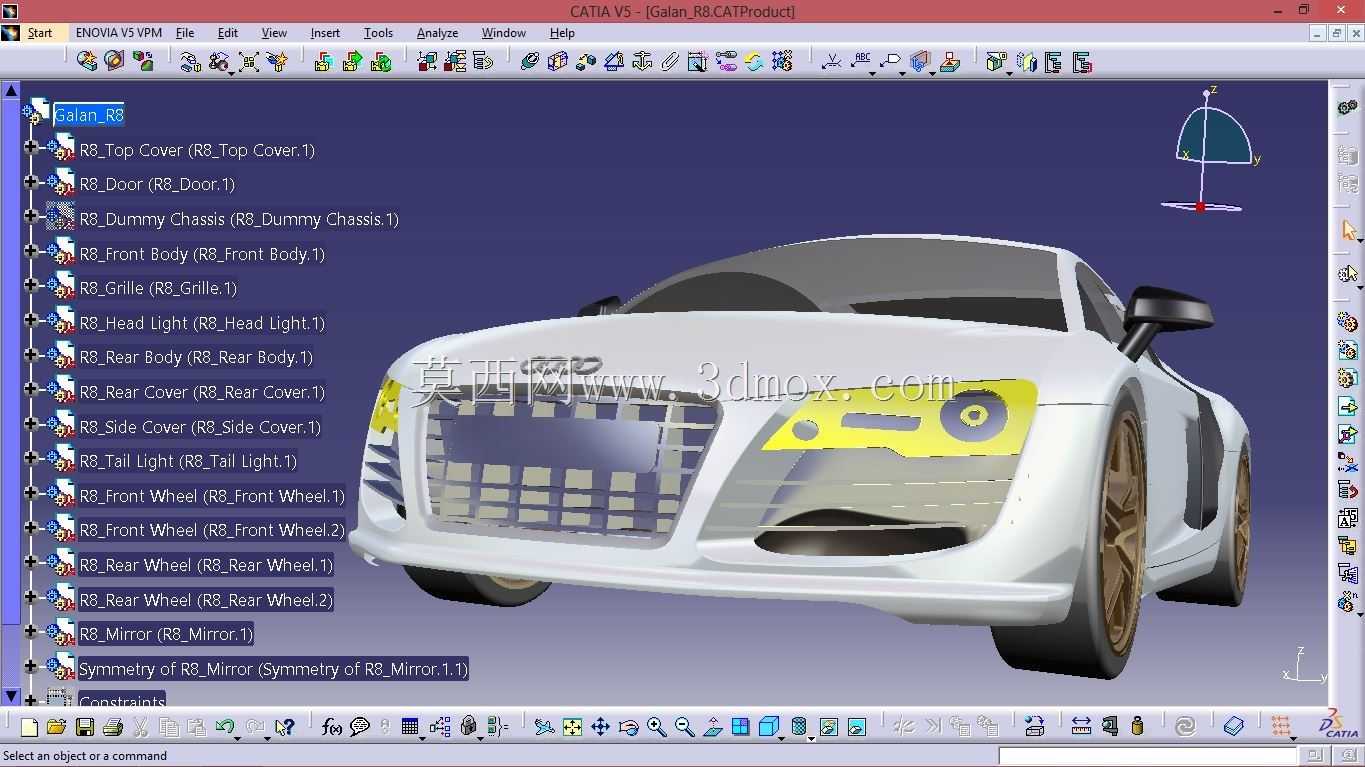Use the Fix Together paperclip icon
Screen dimensions: 1365x767
pos(670,62)
